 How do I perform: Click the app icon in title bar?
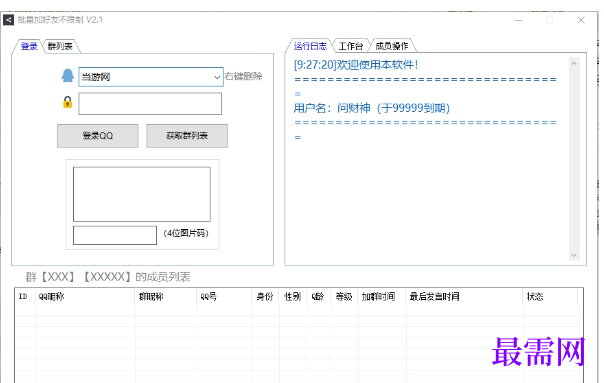pyautogui.click(x=8, y=20)
